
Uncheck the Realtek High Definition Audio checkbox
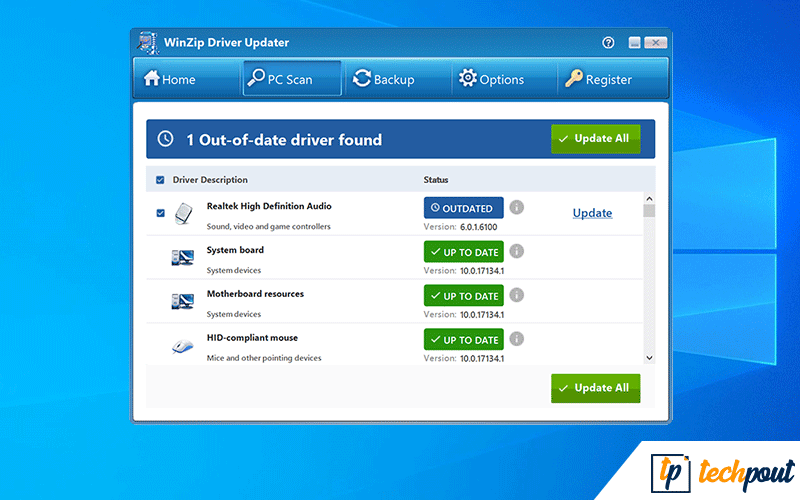click(x=160, y=213)
